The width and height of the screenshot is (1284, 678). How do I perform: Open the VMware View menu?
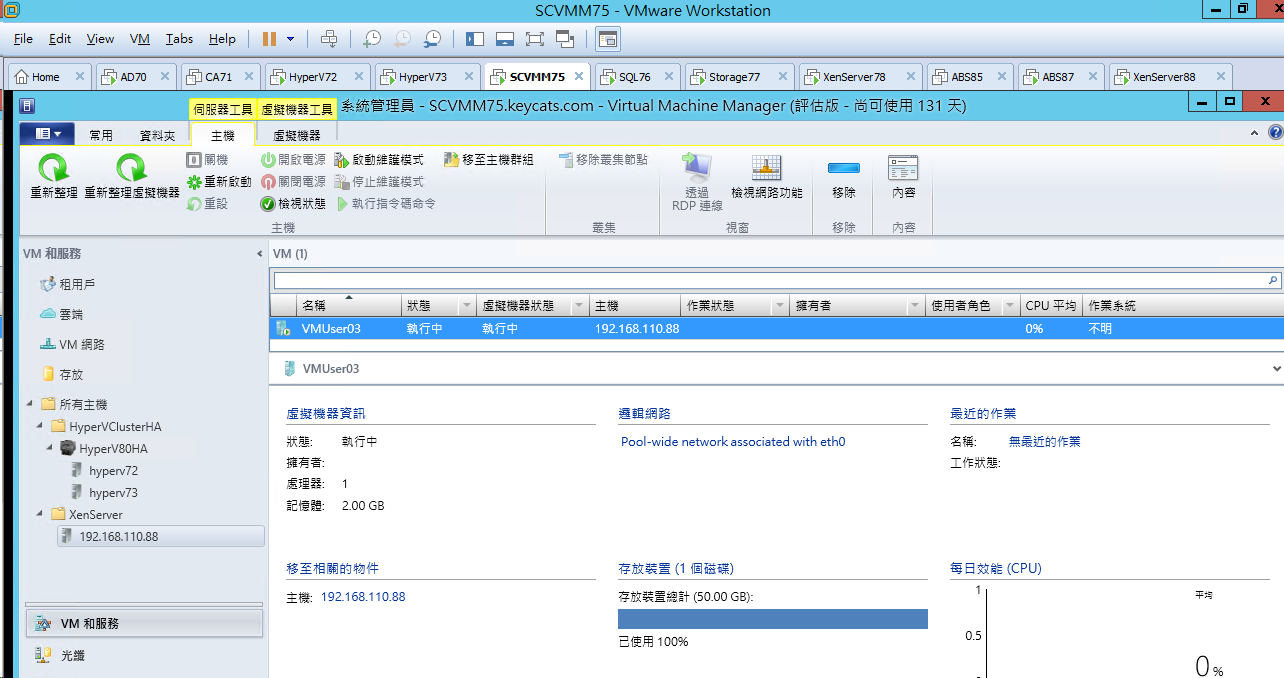point(100,39)
